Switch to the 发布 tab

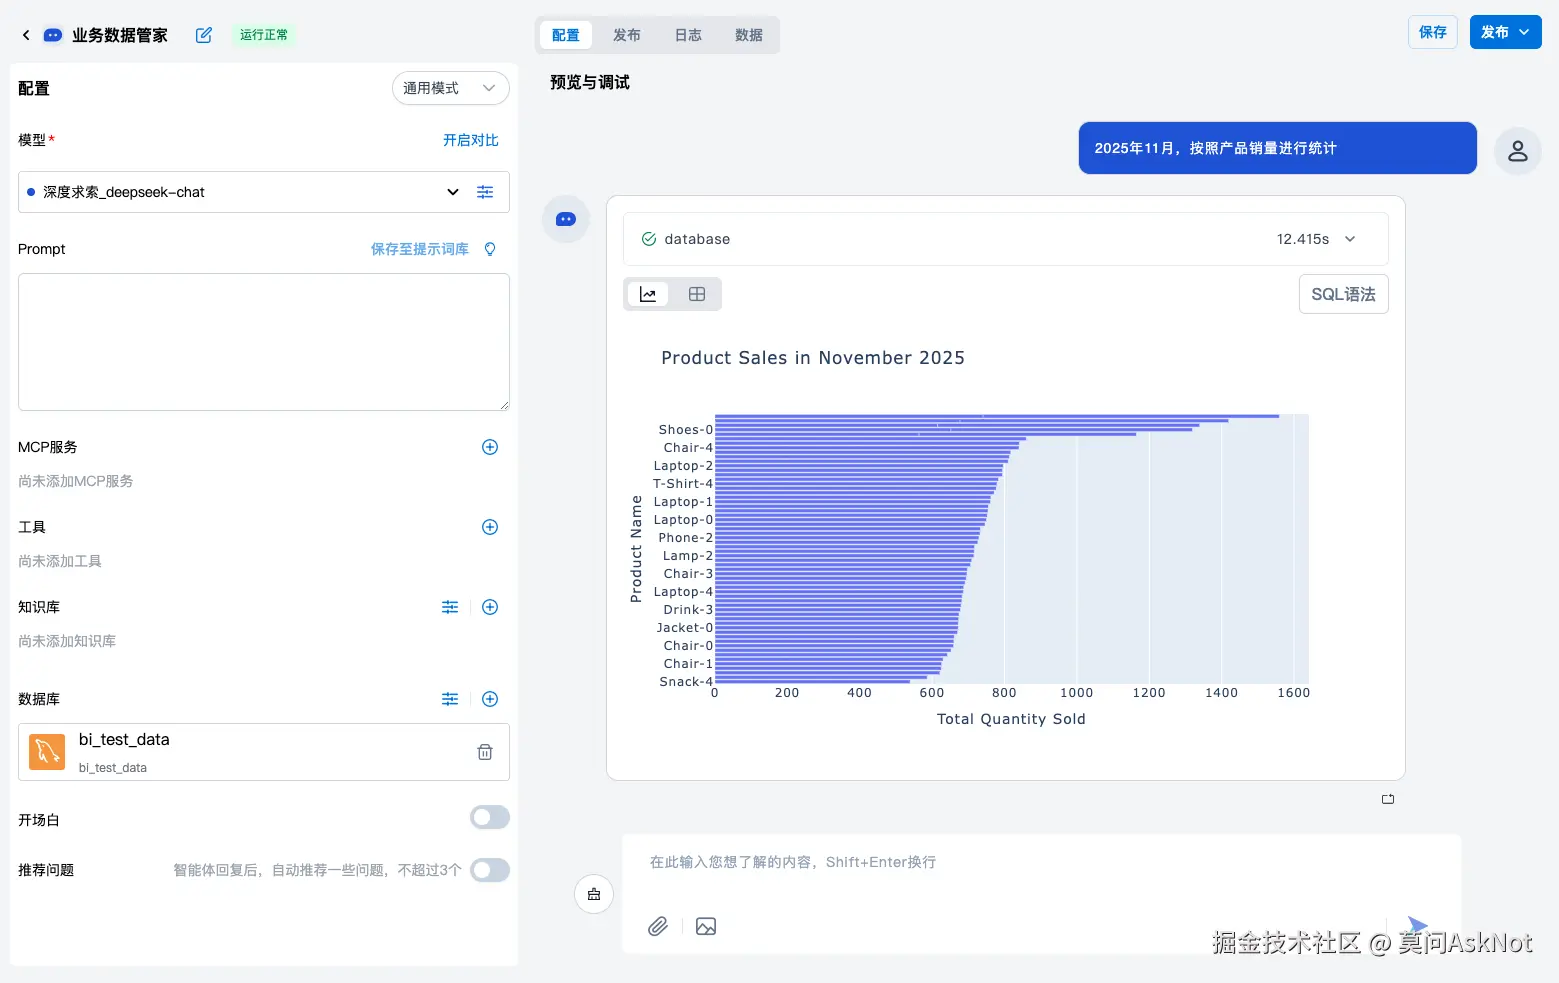(x=627, y=35)
